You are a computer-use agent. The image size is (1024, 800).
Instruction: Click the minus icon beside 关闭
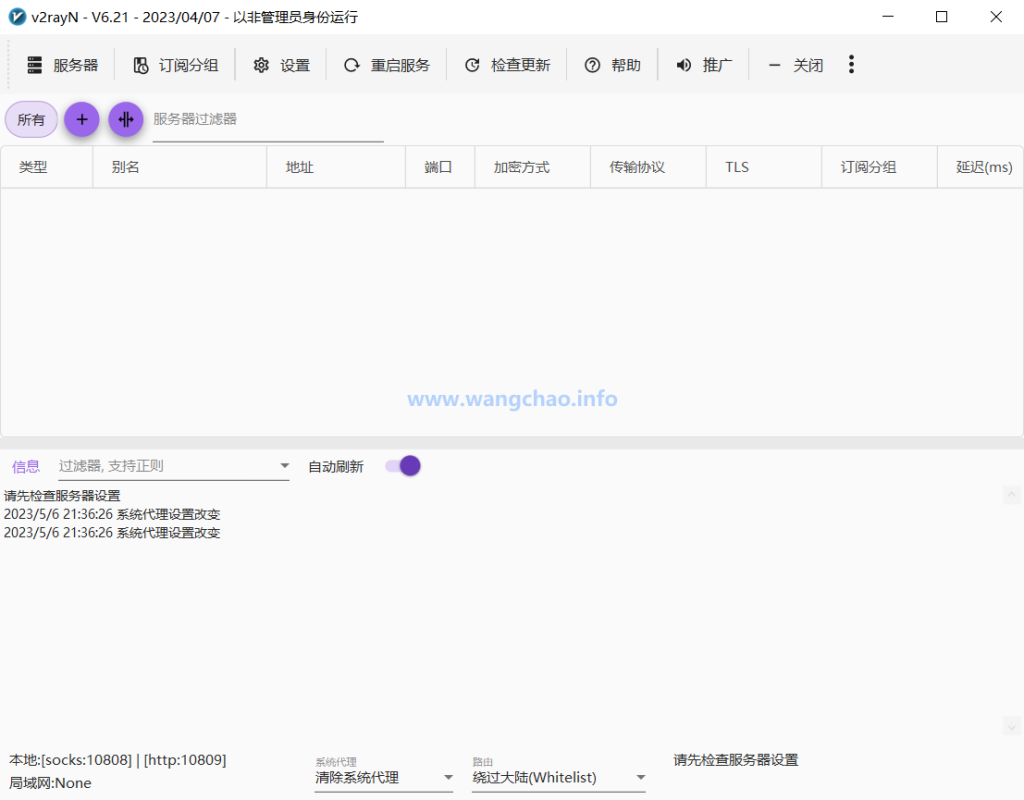point(775,65)
